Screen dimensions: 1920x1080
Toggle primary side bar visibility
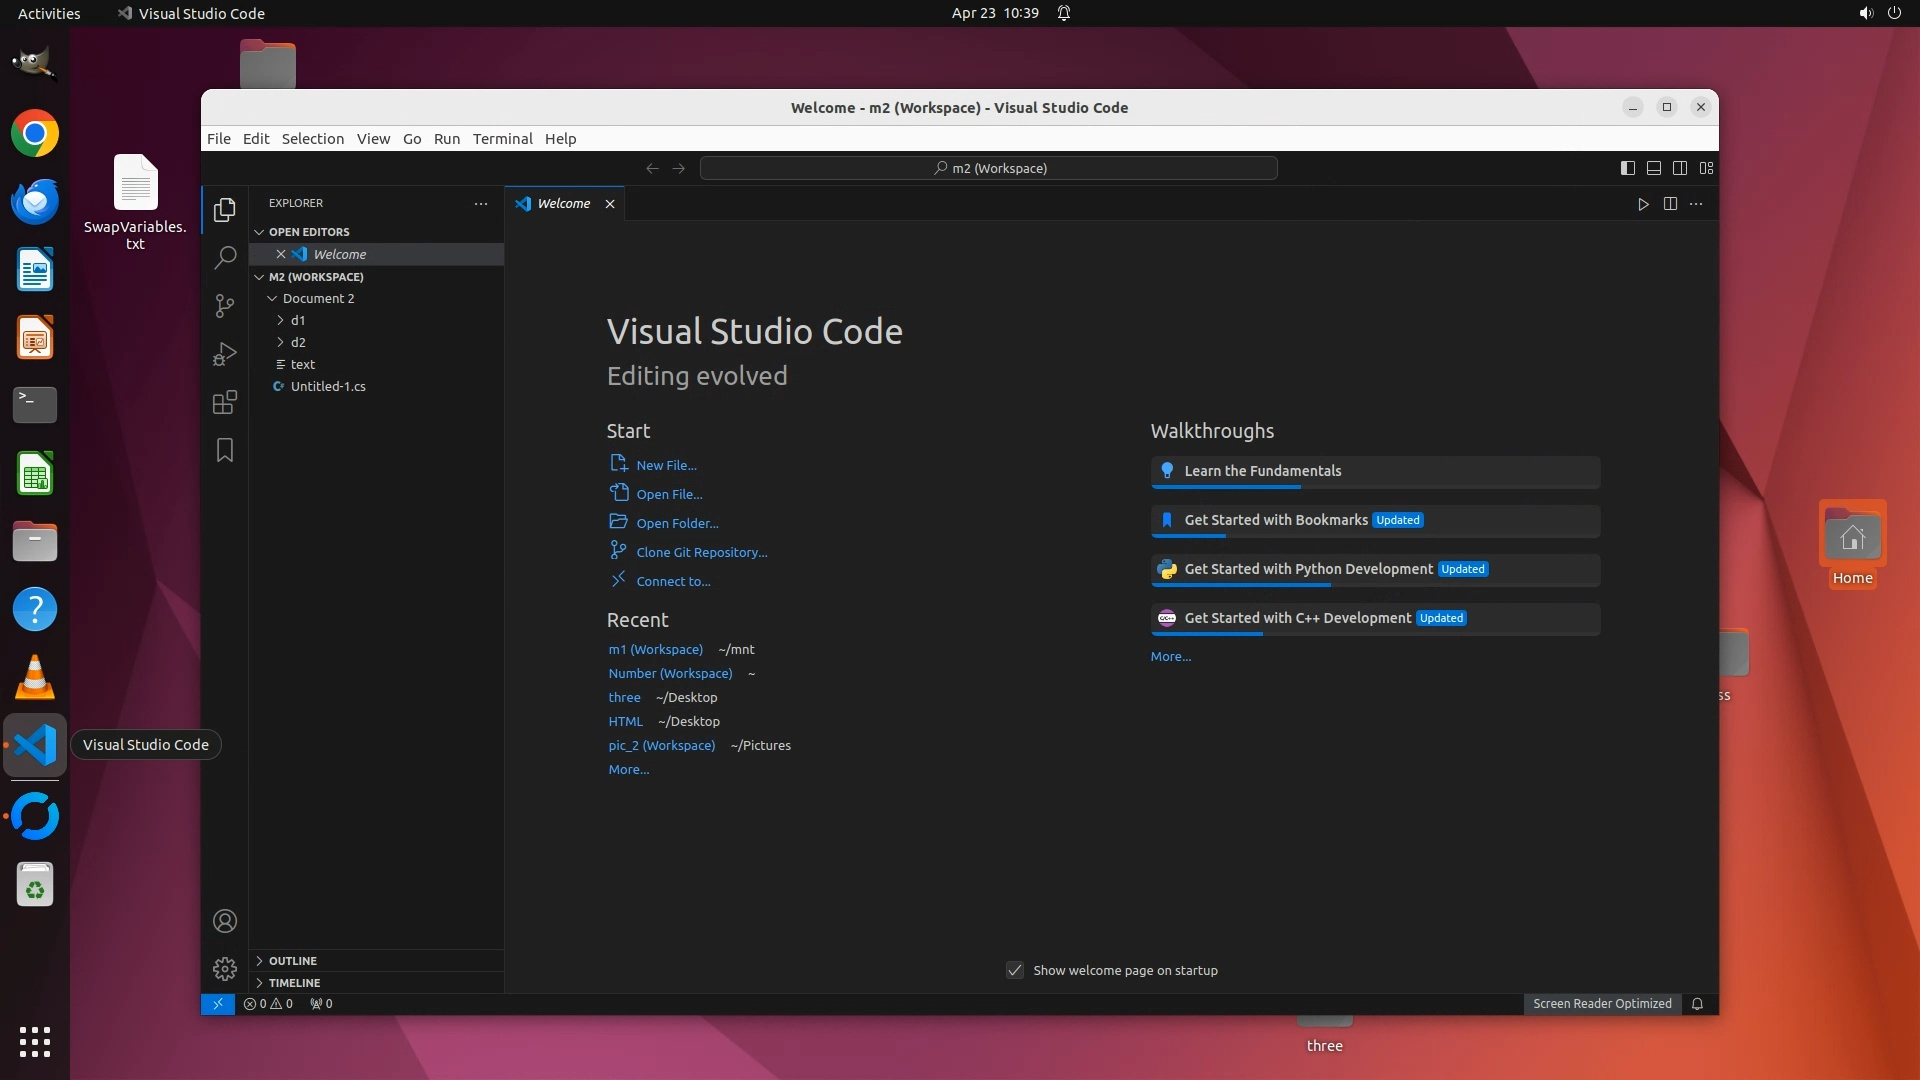[1628, 168]
